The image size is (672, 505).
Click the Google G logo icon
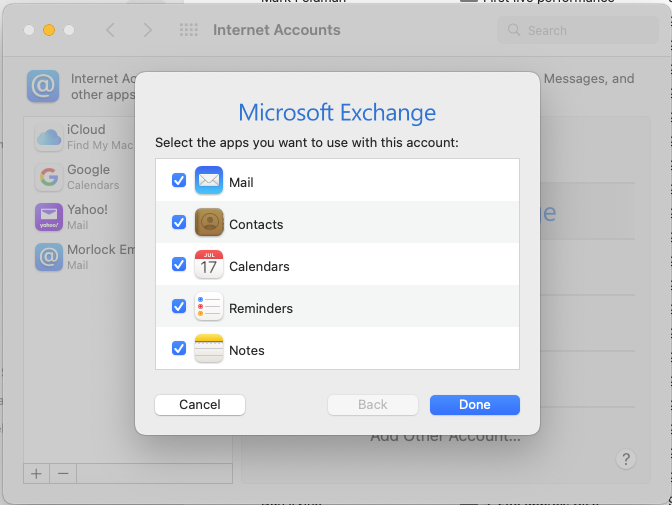point(49,177)
